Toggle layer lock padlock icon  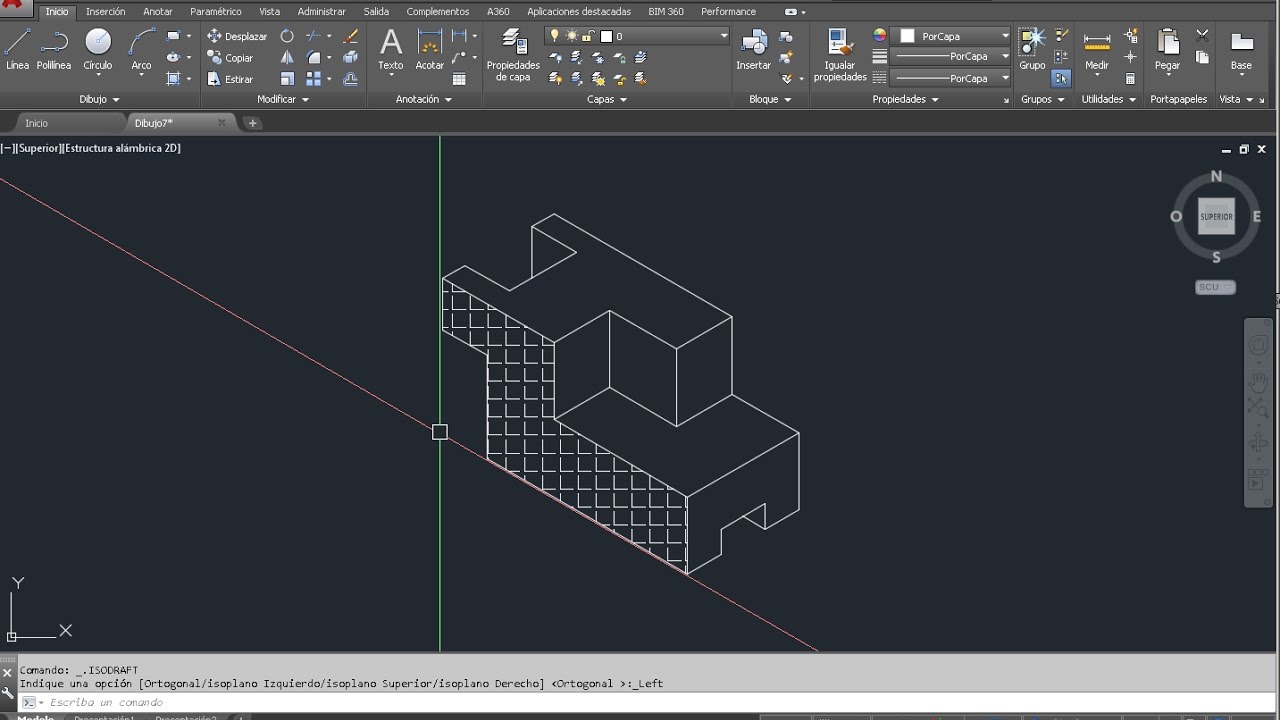pos(589,36)
